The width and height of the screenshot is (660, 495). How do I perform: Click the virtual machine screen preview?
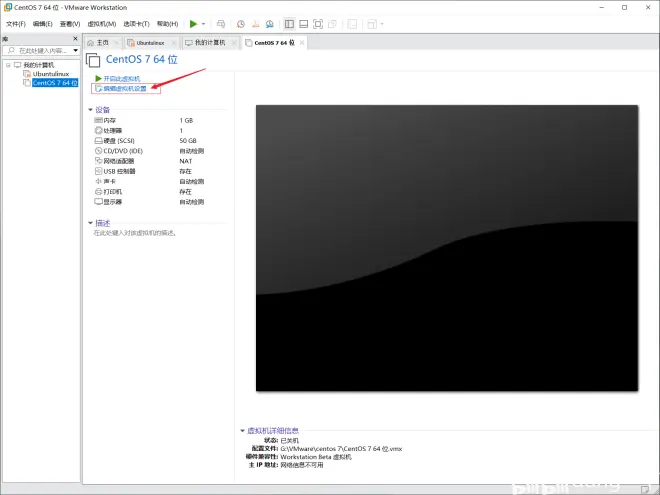(x=447, y=248)
